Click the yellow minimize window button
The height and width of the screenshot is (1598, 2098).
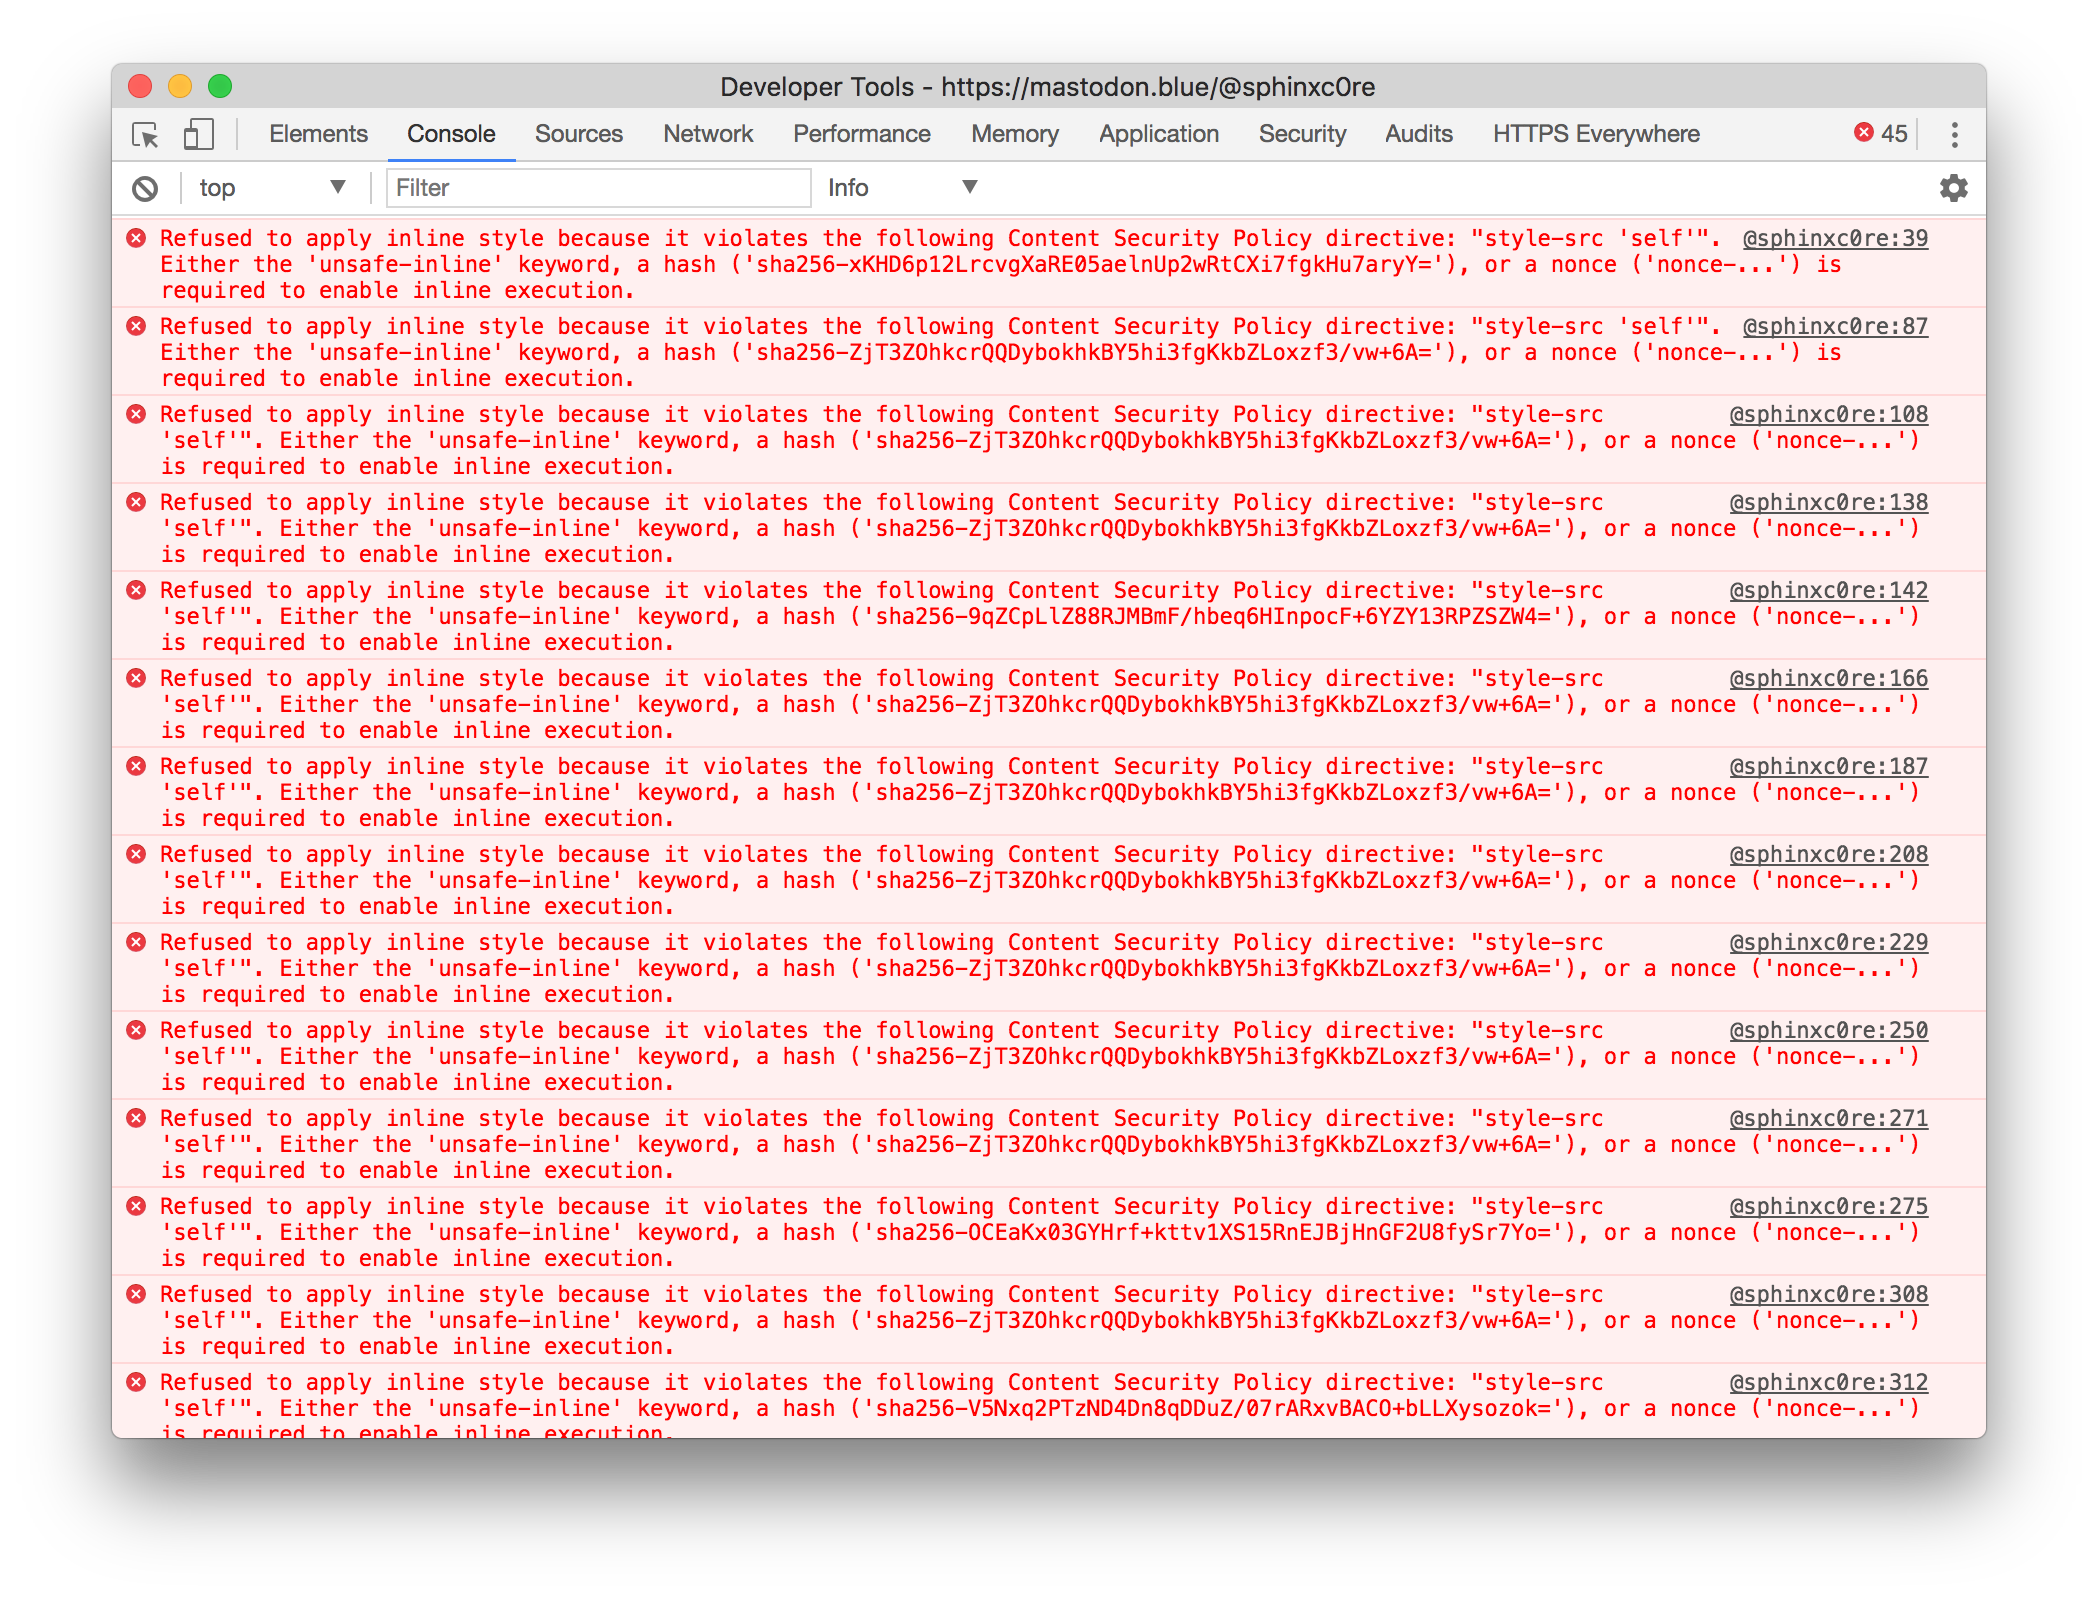point(180,86)
